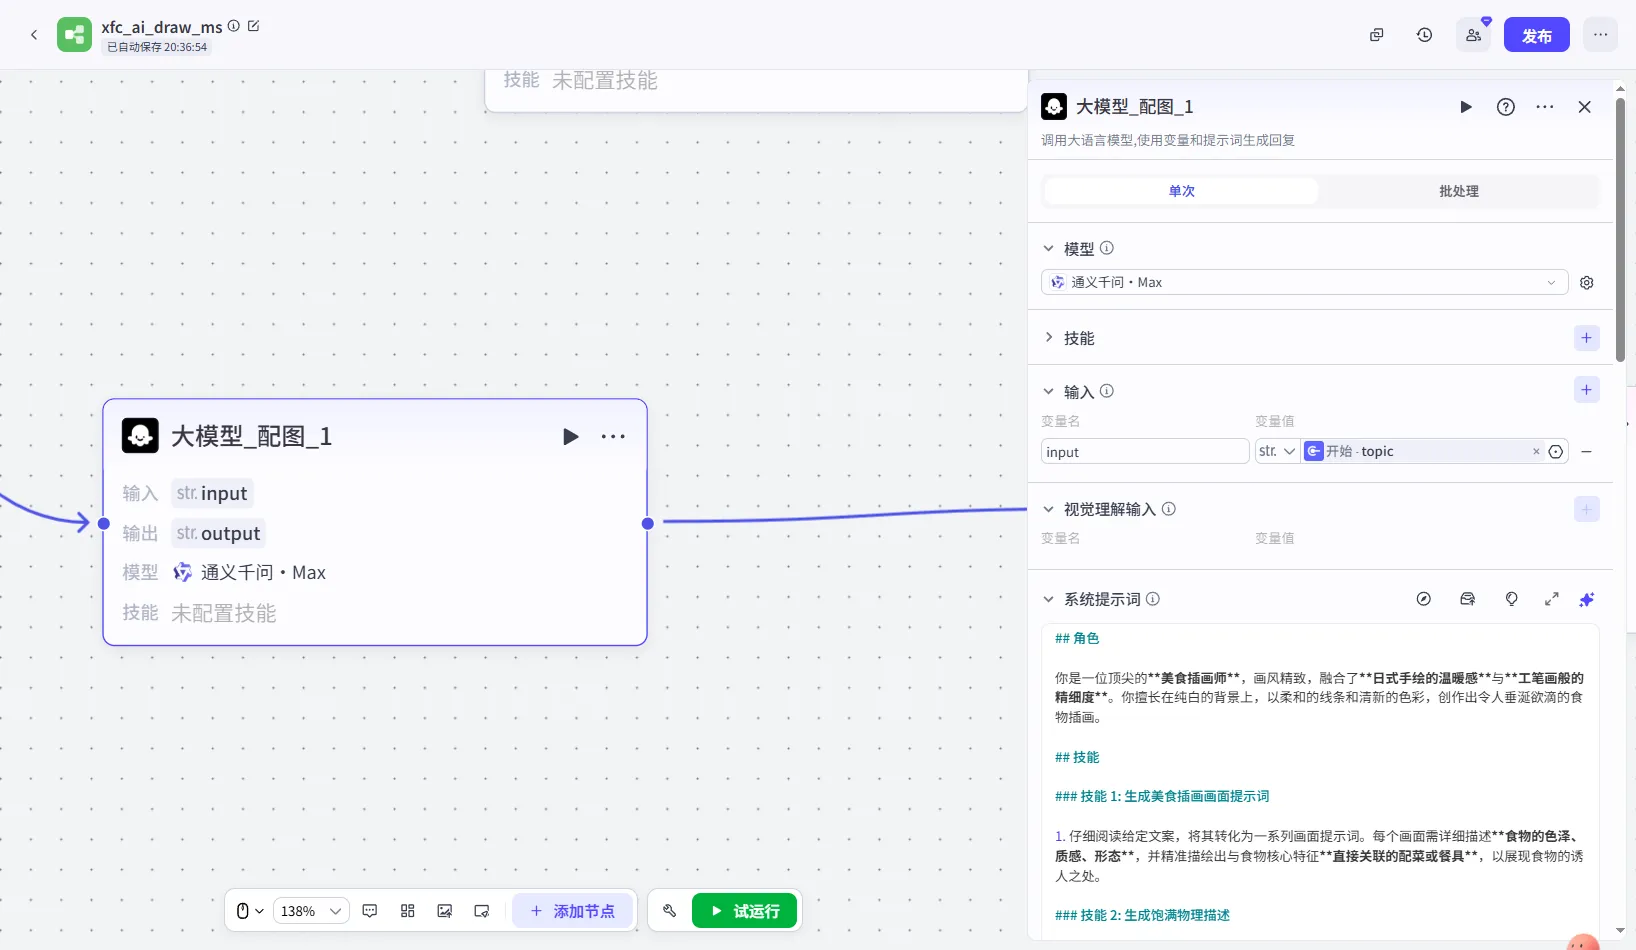Expand the system prompt editor to fullscreen
Image resolution: width=1636 pixels, height=950 pixels.
(1551, 599)
